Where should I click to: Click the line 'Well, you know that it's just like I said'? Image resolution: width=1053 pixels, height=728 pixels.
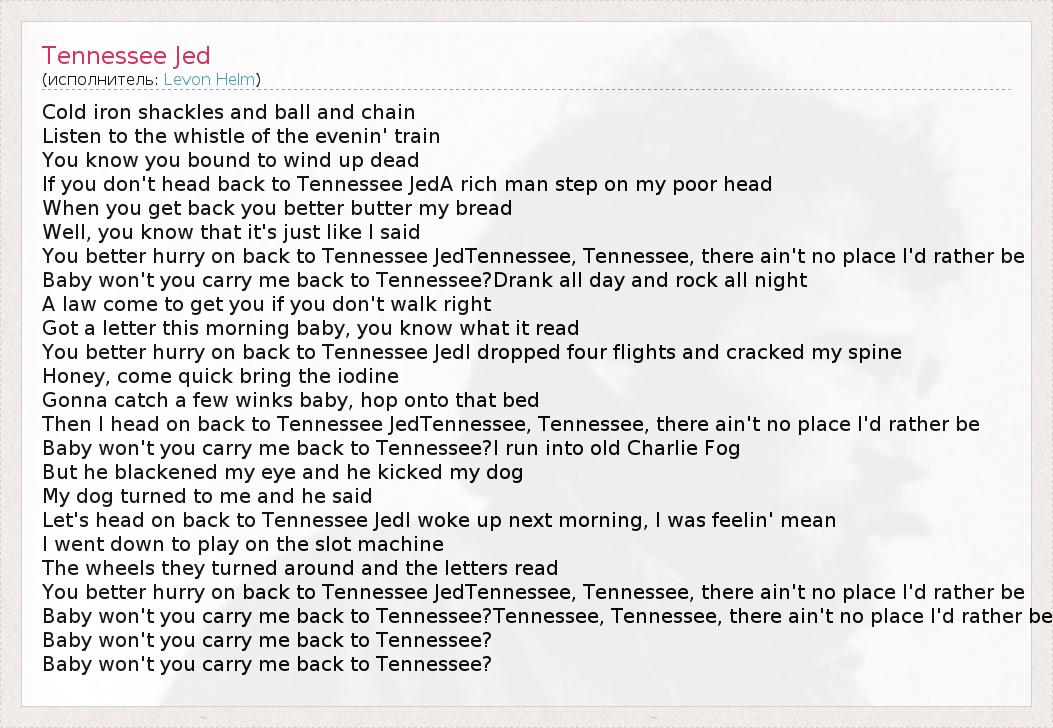point(231,232)
